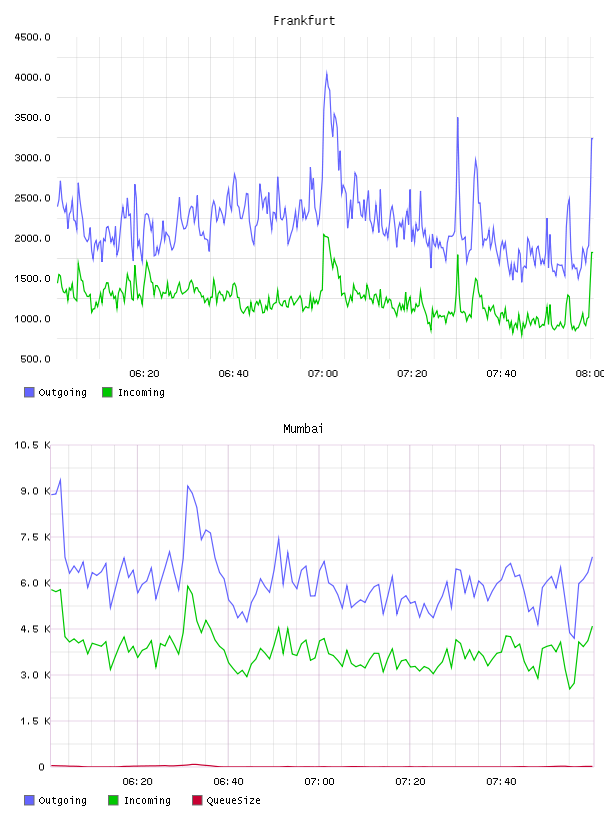The width and height of the screenshot is (608, 816).
Task: Click the 07:40 time label on Frankfurt chart
Action: pyautogui.click(x=501, y=373)
